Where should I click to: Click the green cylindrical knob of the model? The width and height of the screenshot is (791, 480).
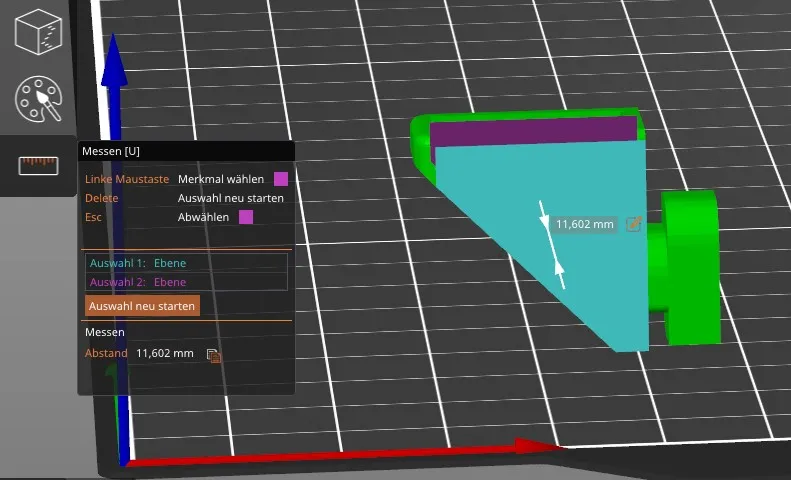(x=691, y=267)
